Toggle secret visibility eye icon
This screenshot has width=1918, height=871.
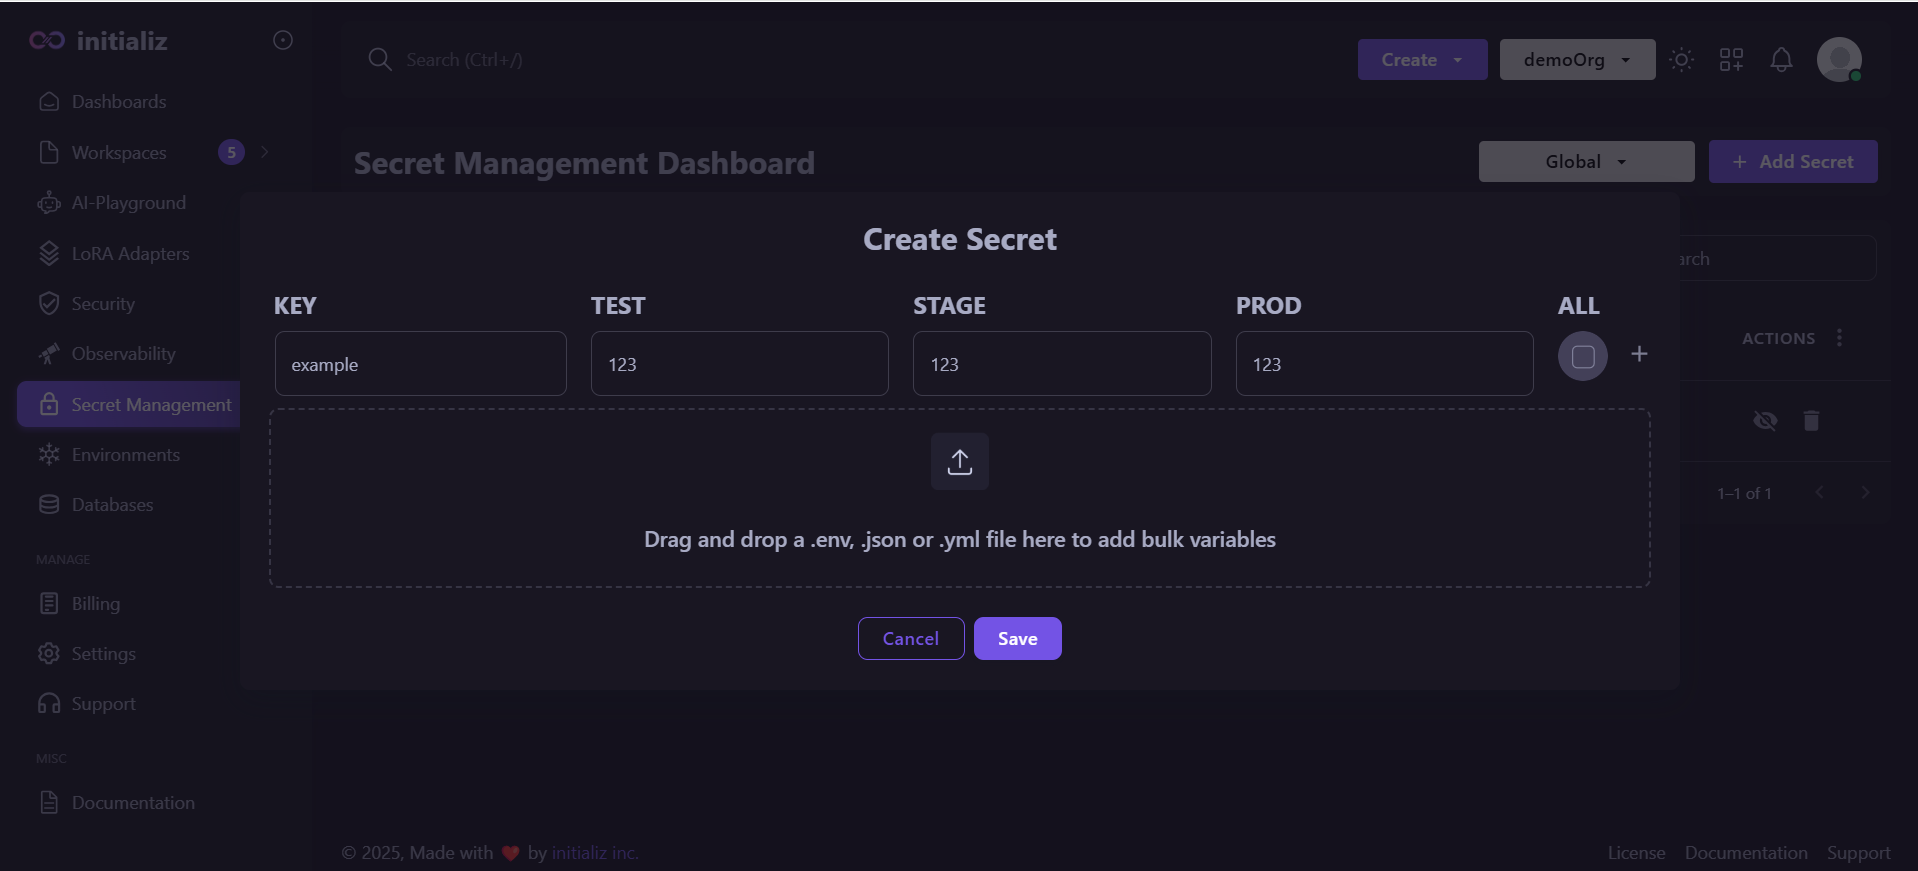coord(1766,420)
